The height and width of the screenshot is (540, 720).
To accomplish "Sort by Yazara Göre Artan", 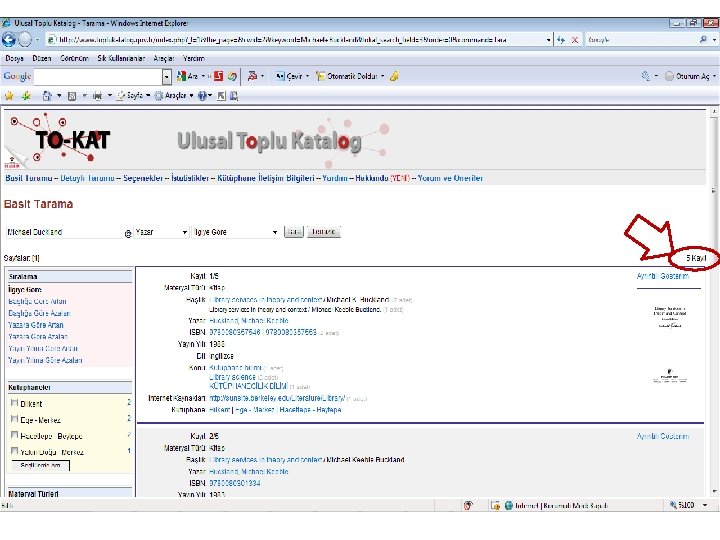I will [x=36, y=325].
